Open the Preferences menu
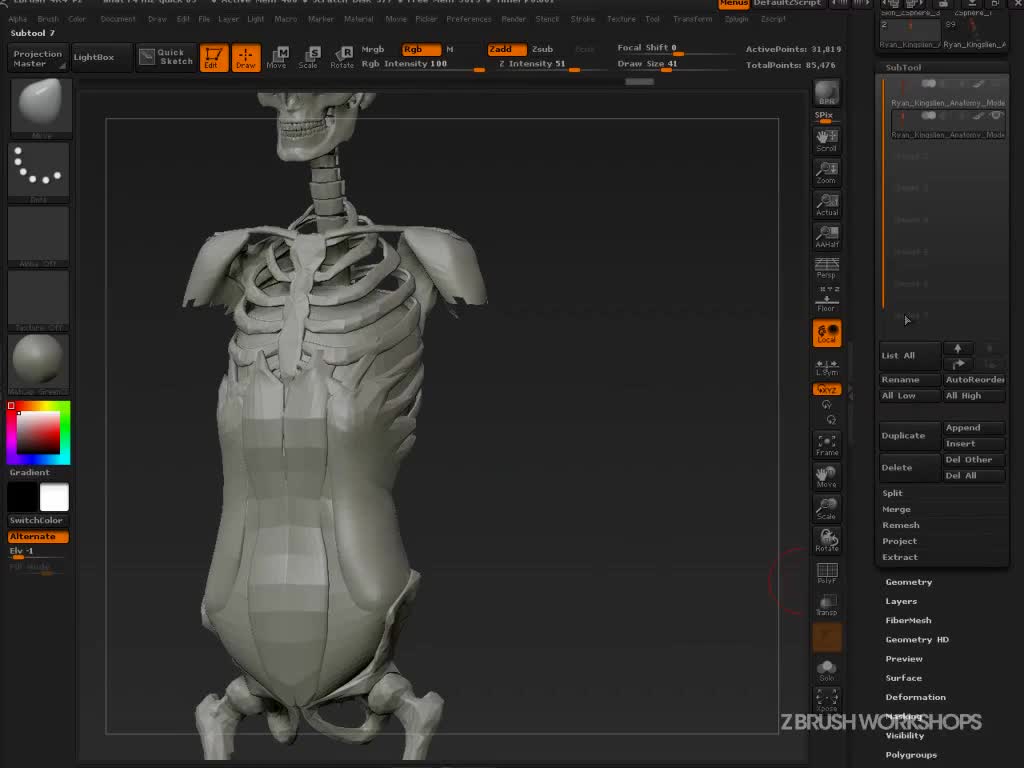 click(468, 19)
